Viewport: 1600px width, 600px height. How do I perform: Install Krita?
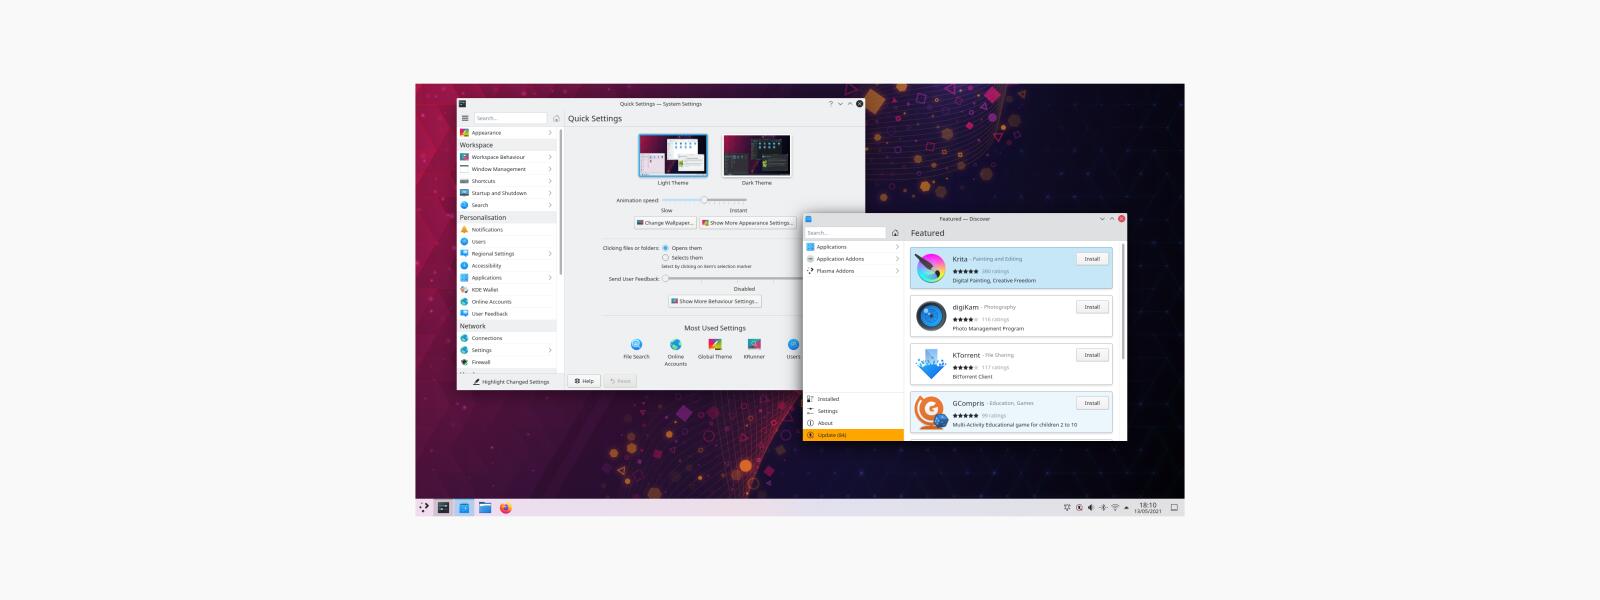pyautogui.click(x=1092, y=259)
